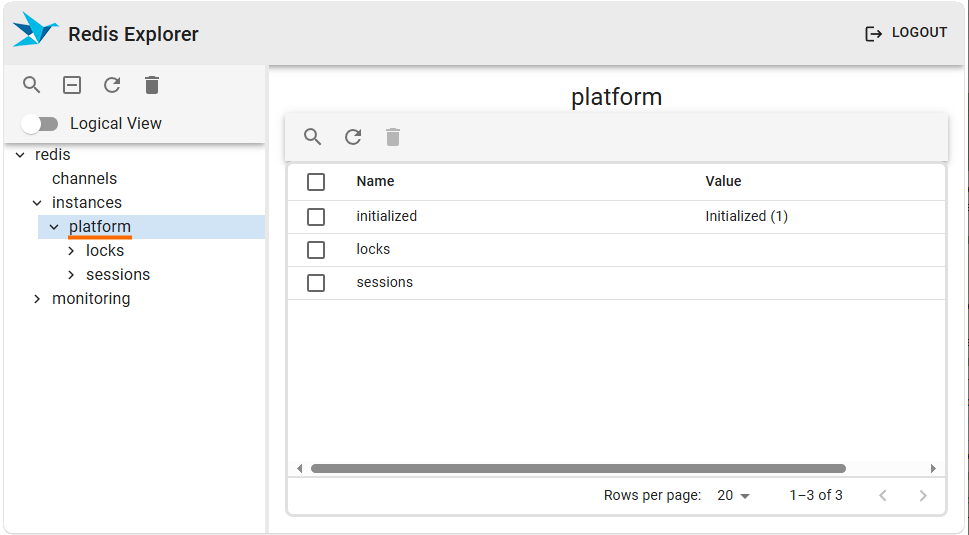Refresh the platform table contents
This screenshot has width=969, height=535.
click(353, 137)
